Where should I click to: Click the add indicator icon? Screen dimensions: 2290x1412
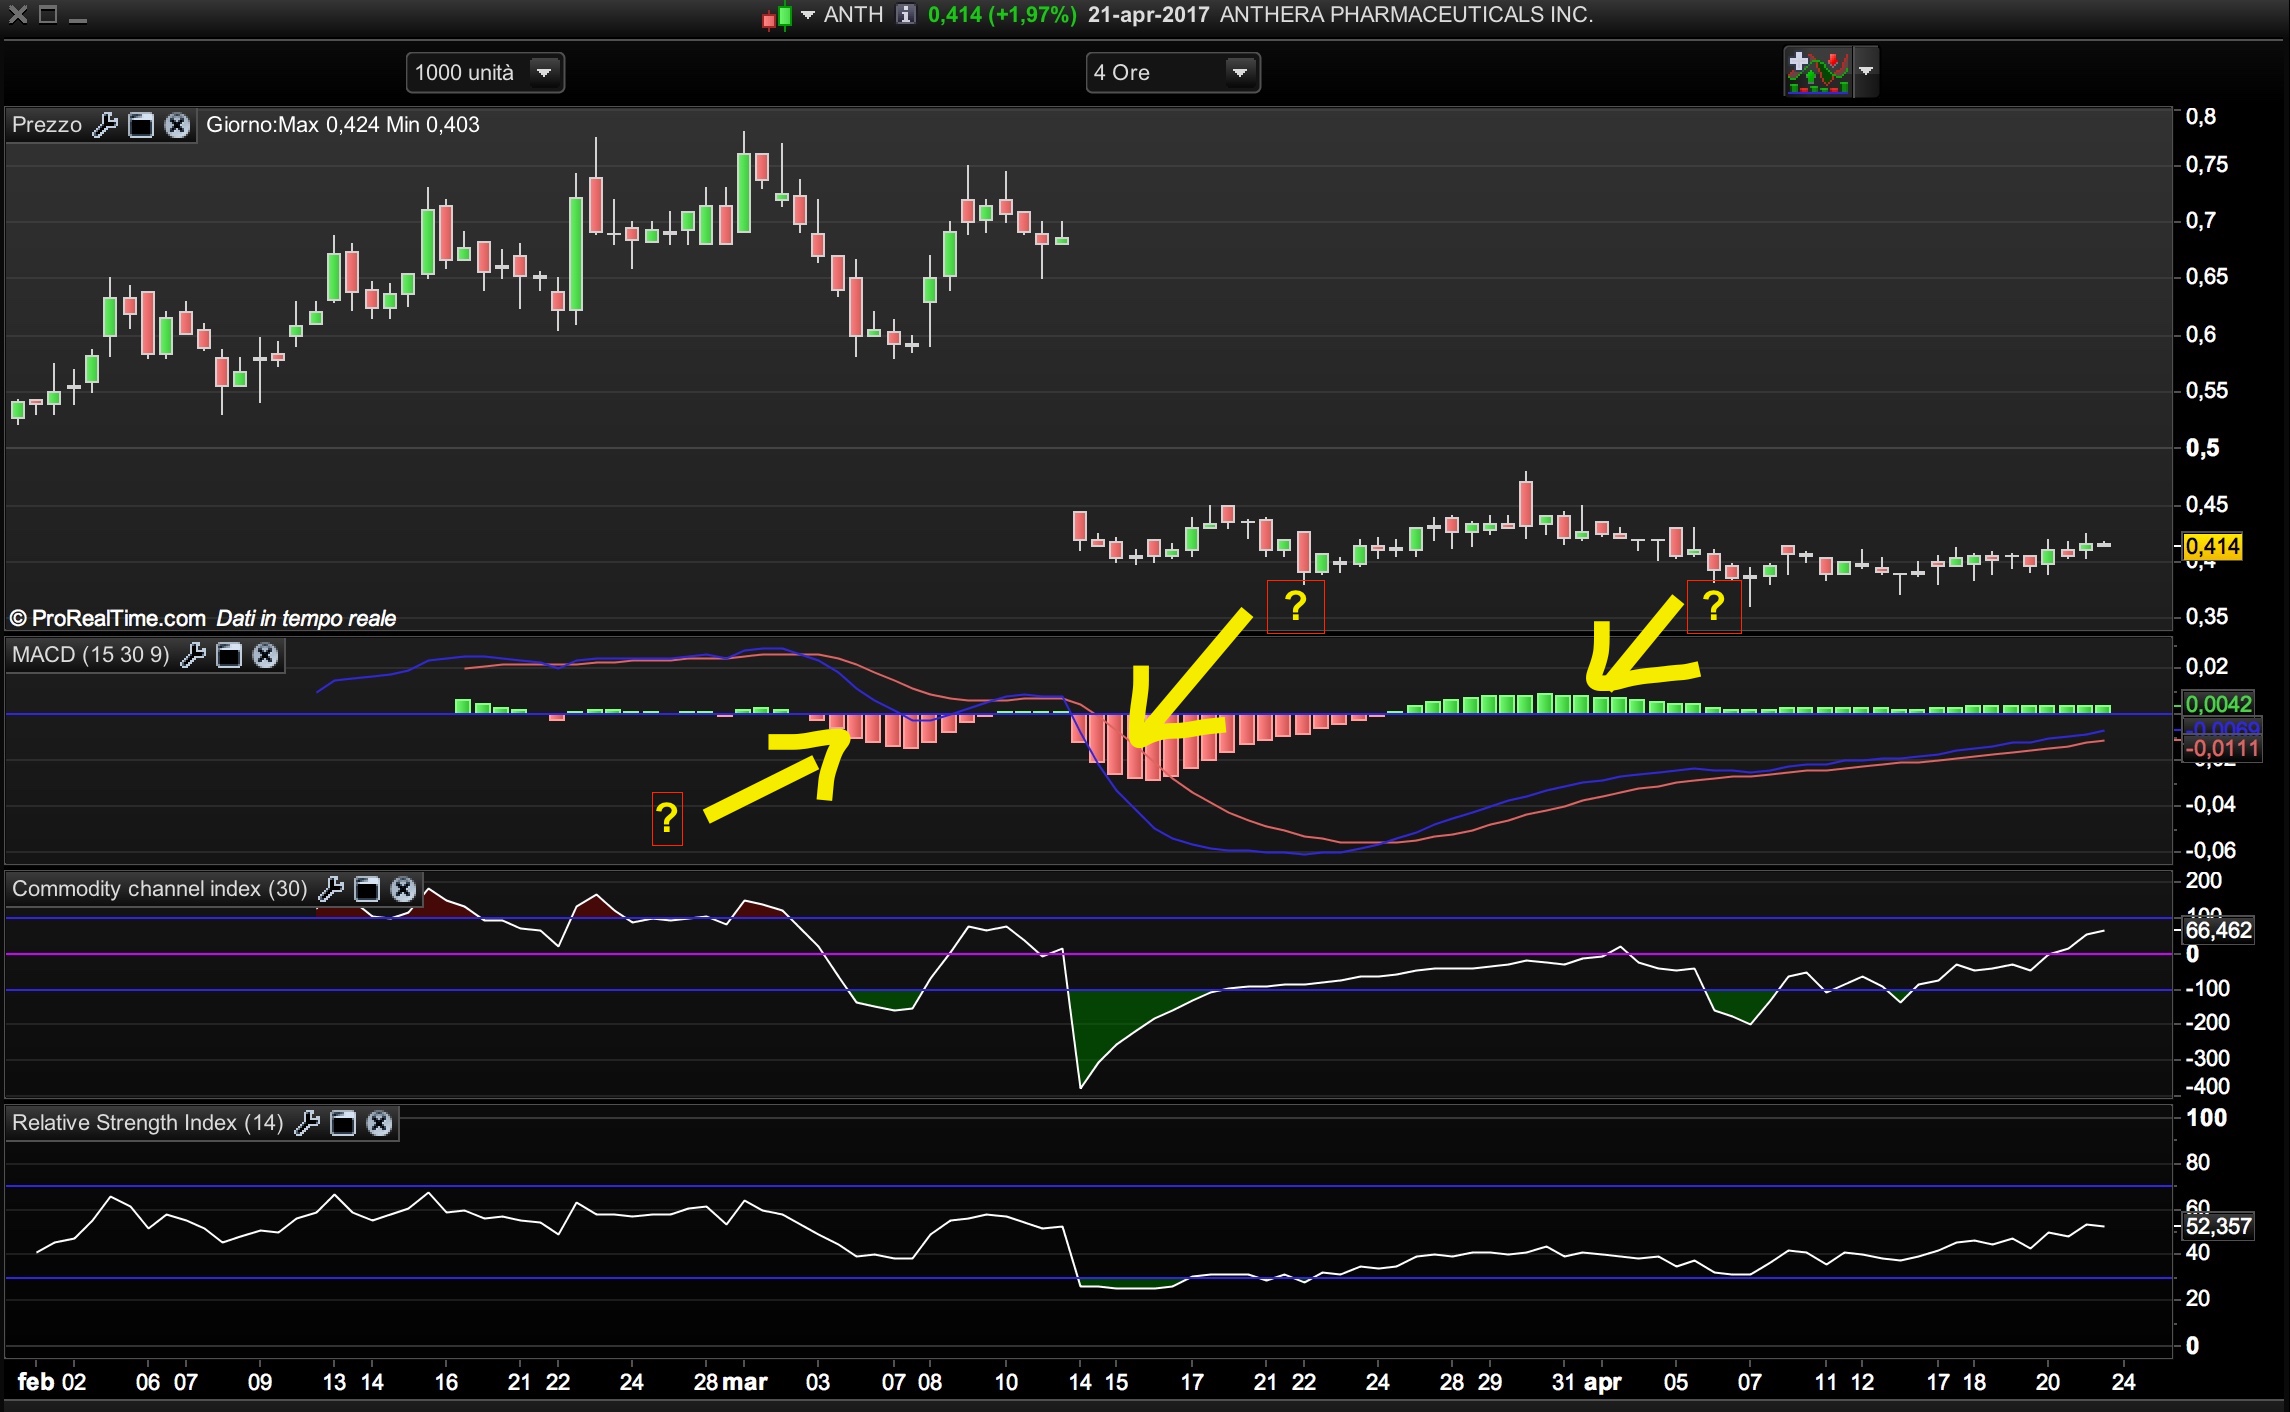pyautogui.click(x=1817, y=72)
